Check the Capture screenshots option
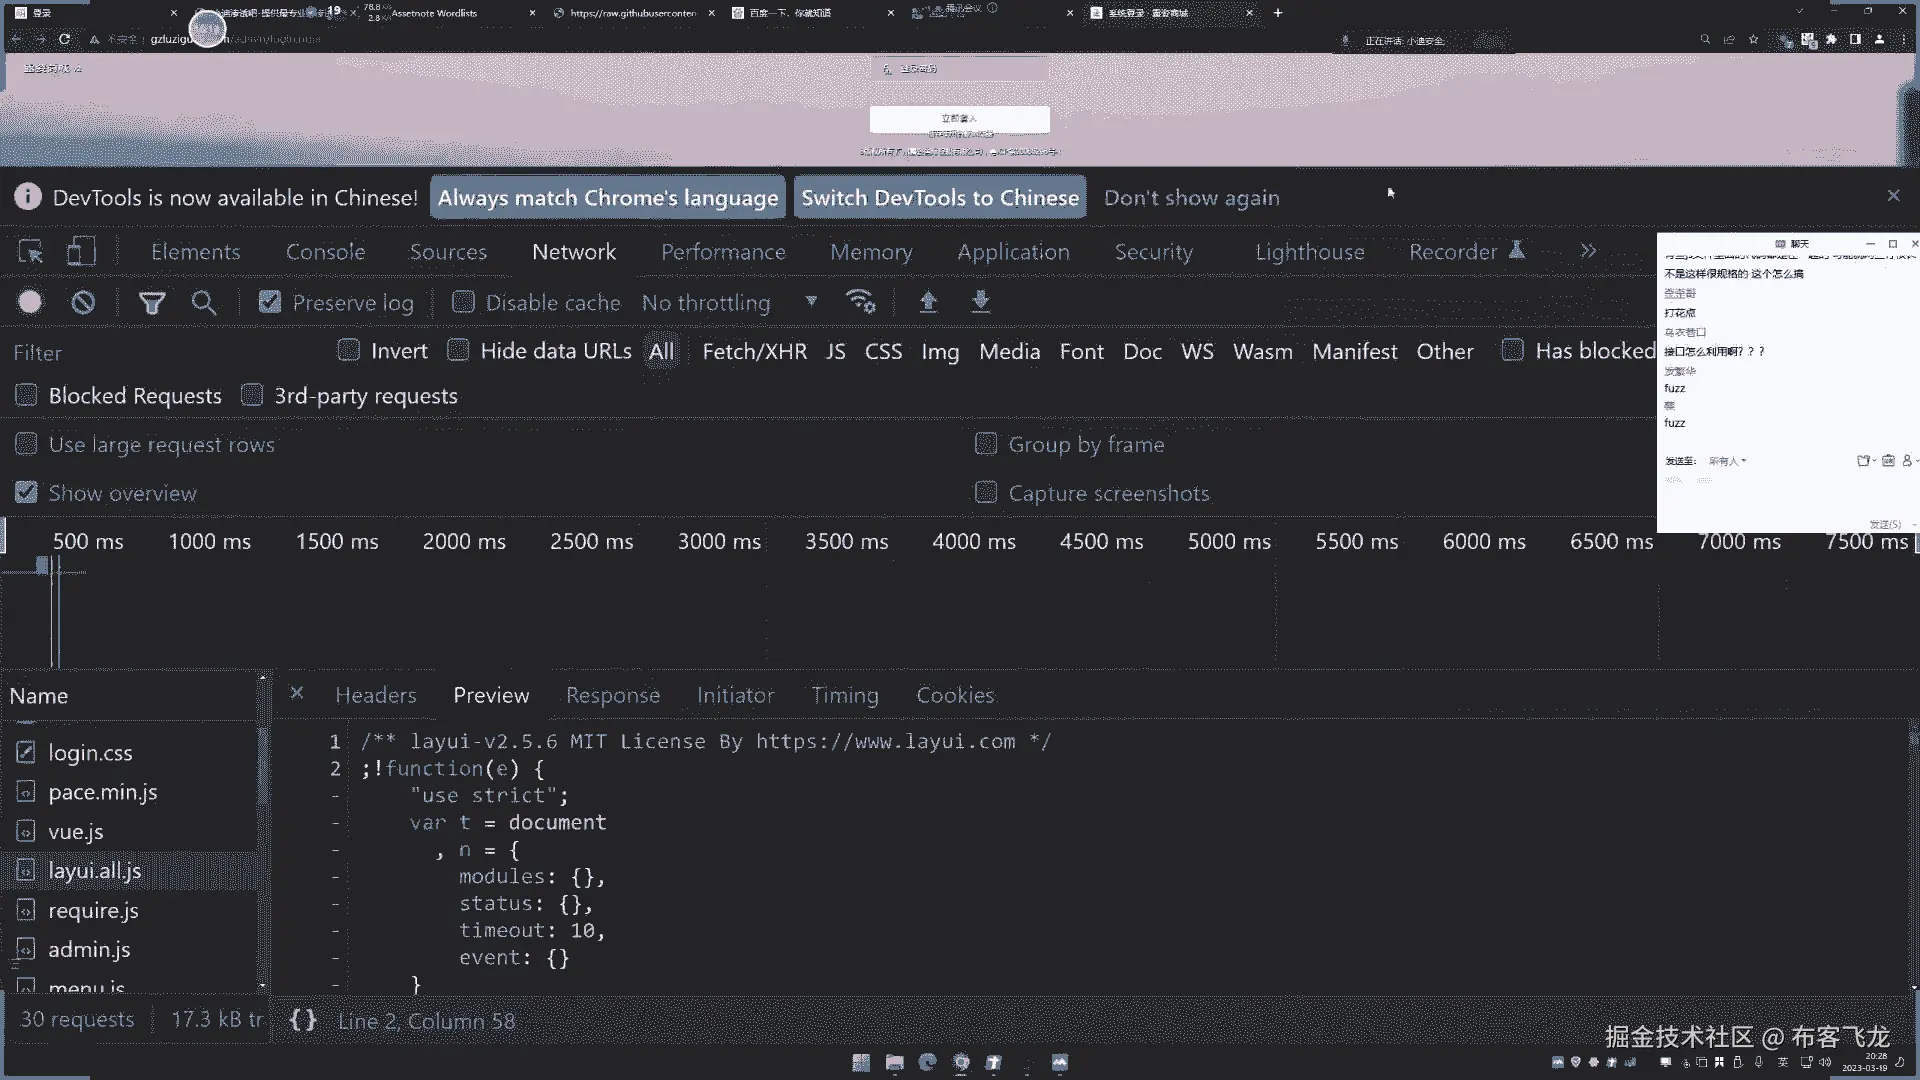This screenshot has height=1080, width=1920. 986,493
